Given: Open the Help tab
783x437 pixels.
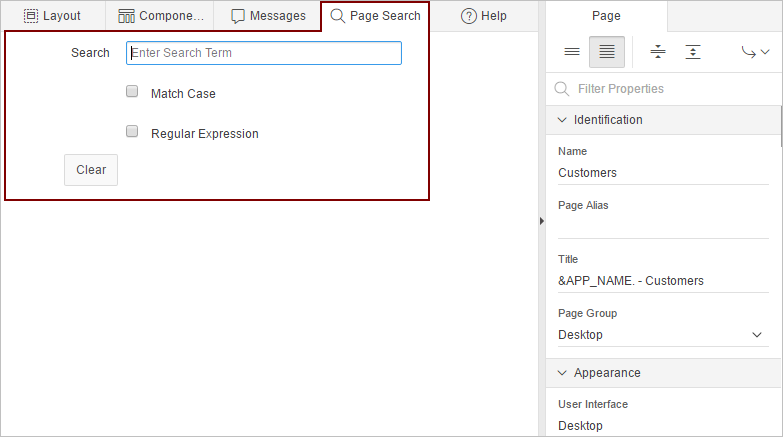Looking at the screenshot, I should (484, 16).
